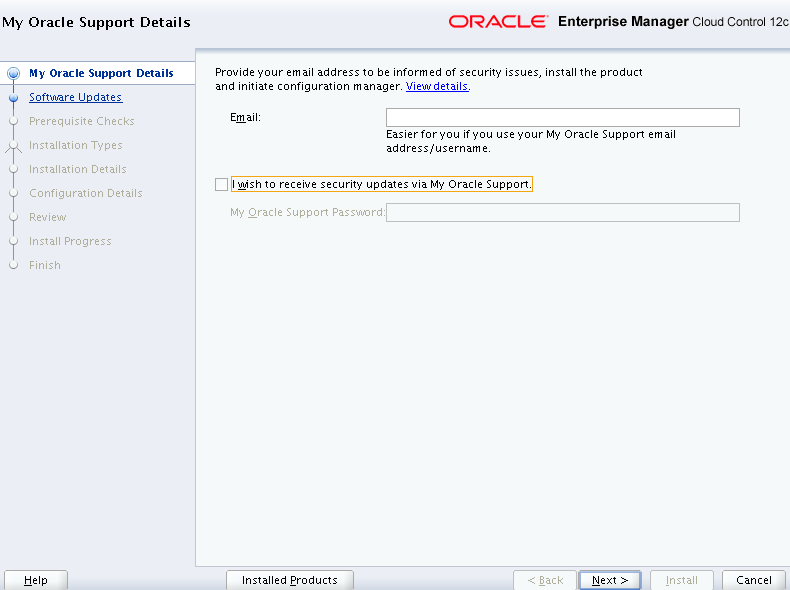This screenshot has width=790, height=590.
Task: Select My Oracle Support Details step
Action: pyautogui.click(x=101, y=73)
